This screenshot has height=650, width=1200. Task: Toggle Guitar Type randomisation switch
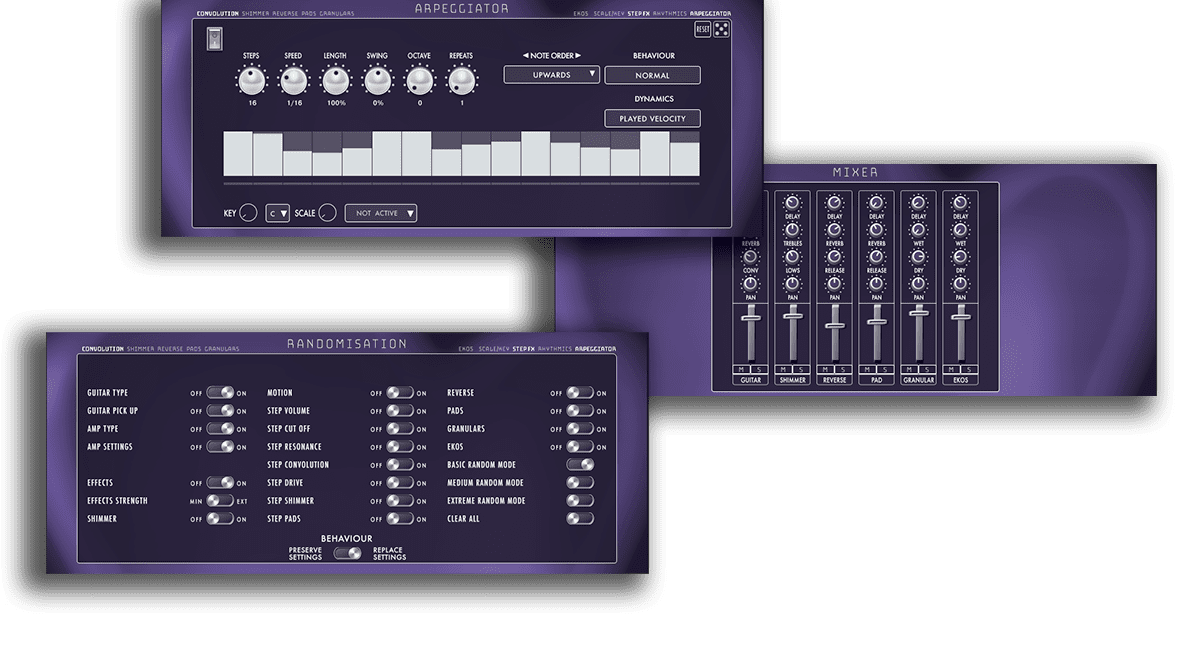pos(220,393)
